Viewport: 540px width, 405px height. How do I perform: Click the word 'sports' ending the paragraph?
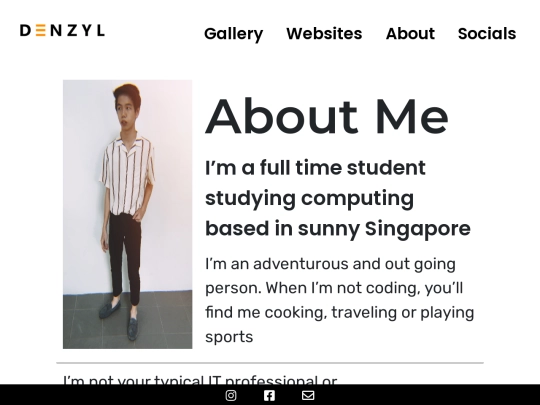(229, 337)
